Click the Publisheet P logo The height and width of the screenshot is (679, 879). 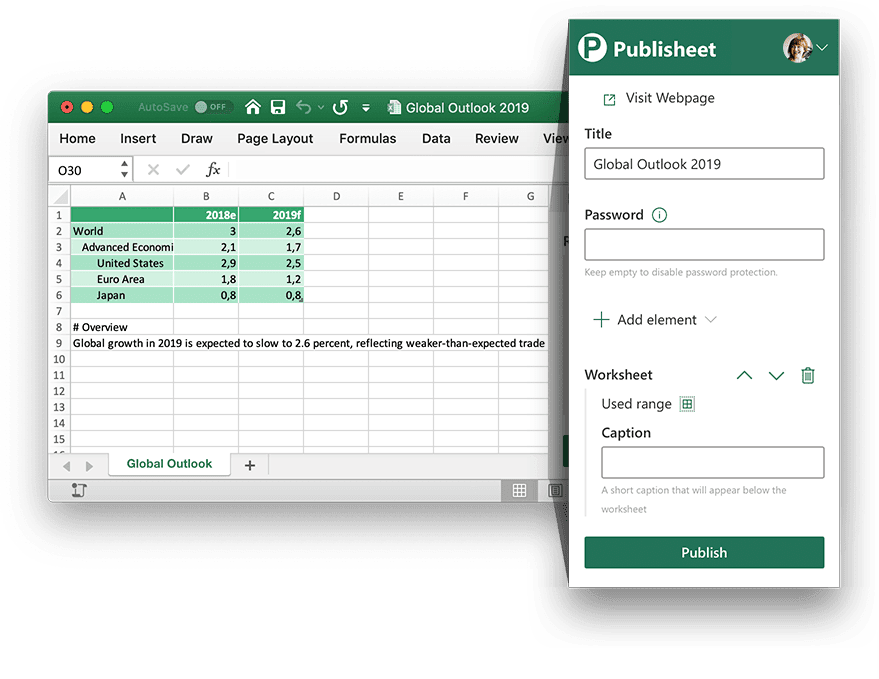tap(593, 48)
